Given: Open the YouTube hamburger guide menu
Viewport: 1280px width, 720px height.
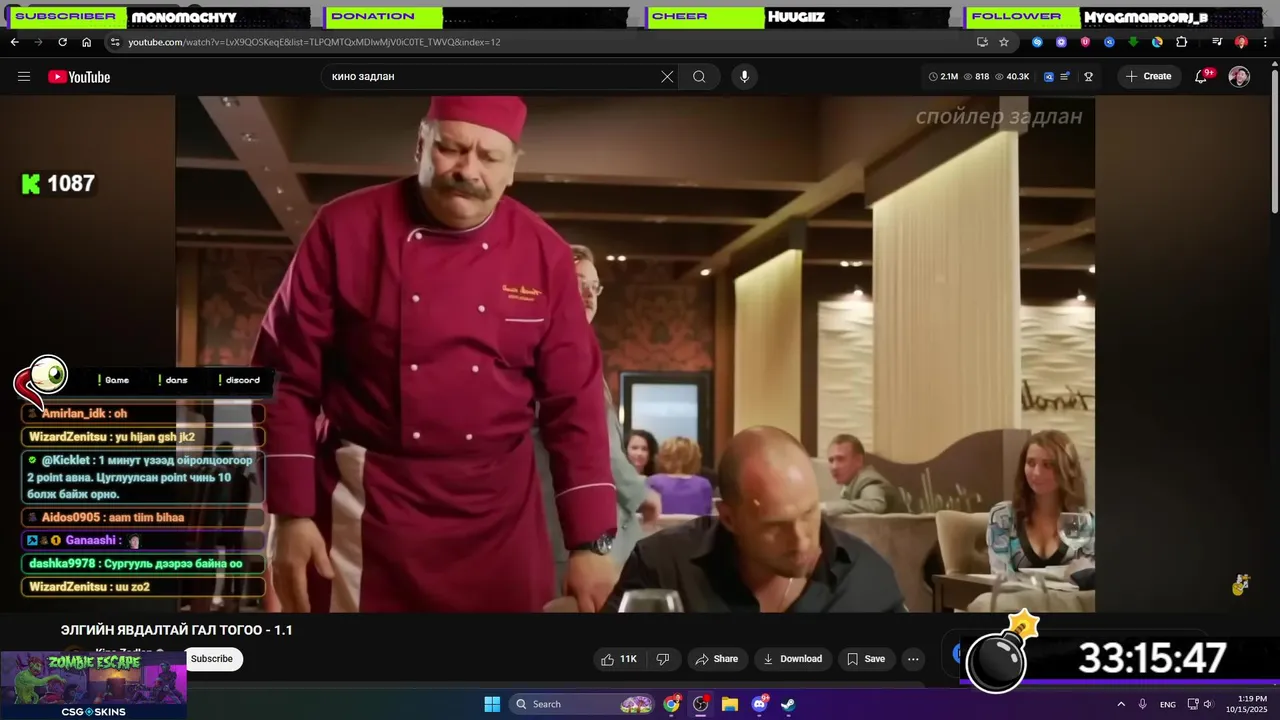Looking at the screenshot, I should coord(24,77).
